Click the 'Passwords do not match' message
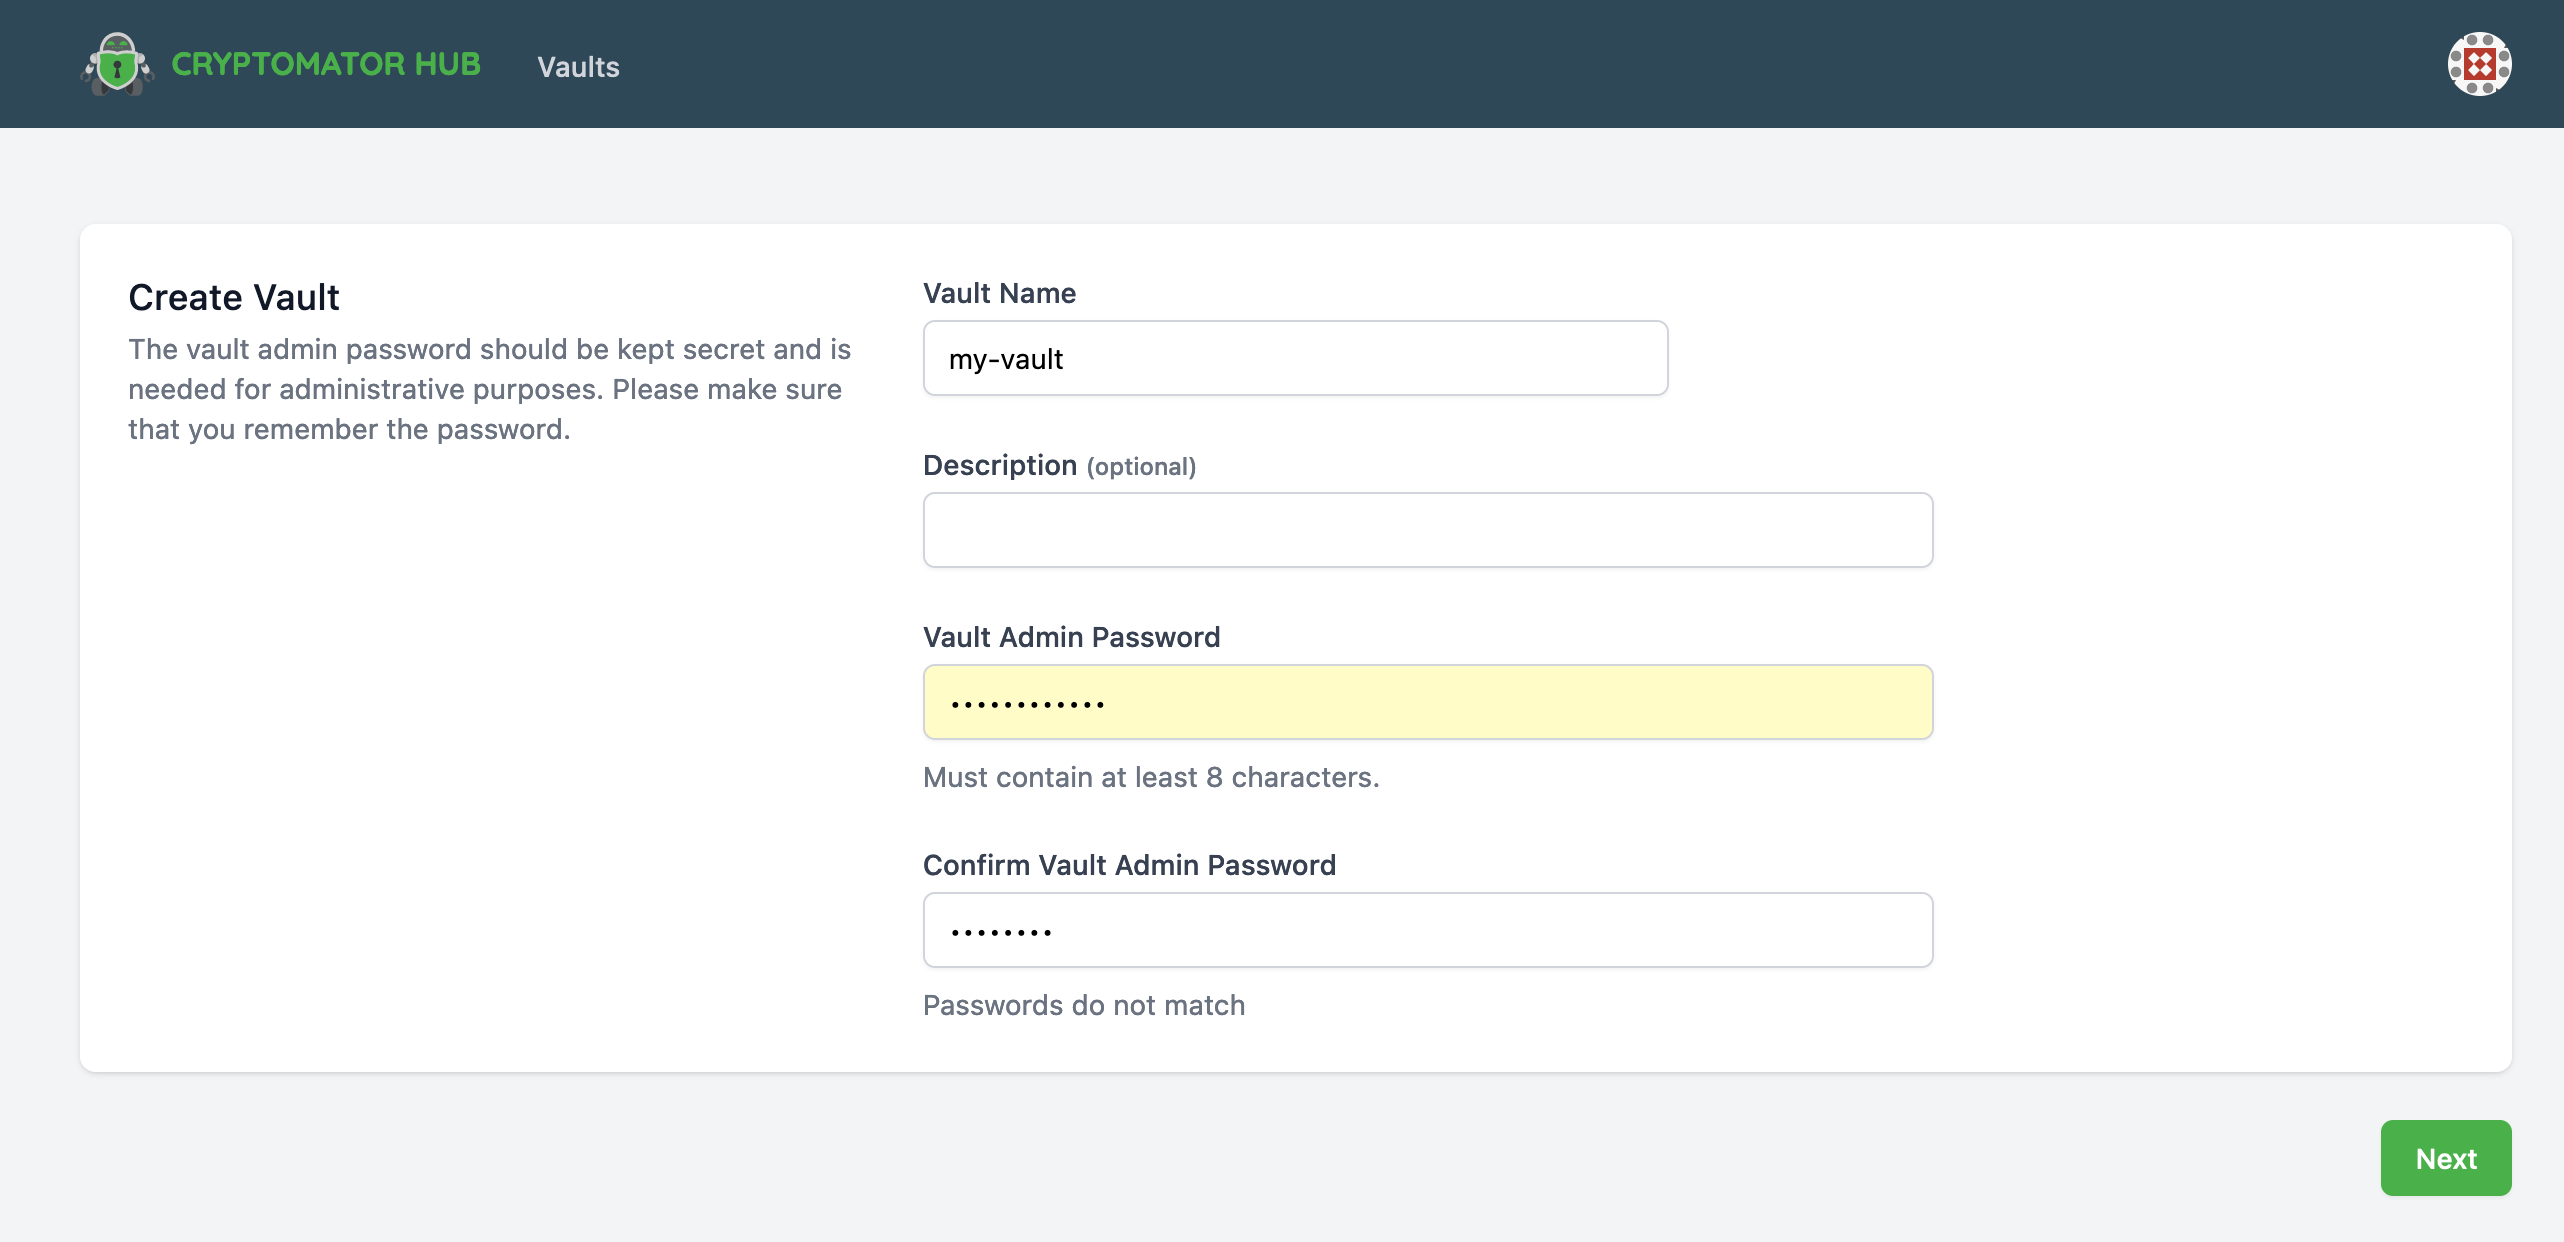 click(1084, 1005)
